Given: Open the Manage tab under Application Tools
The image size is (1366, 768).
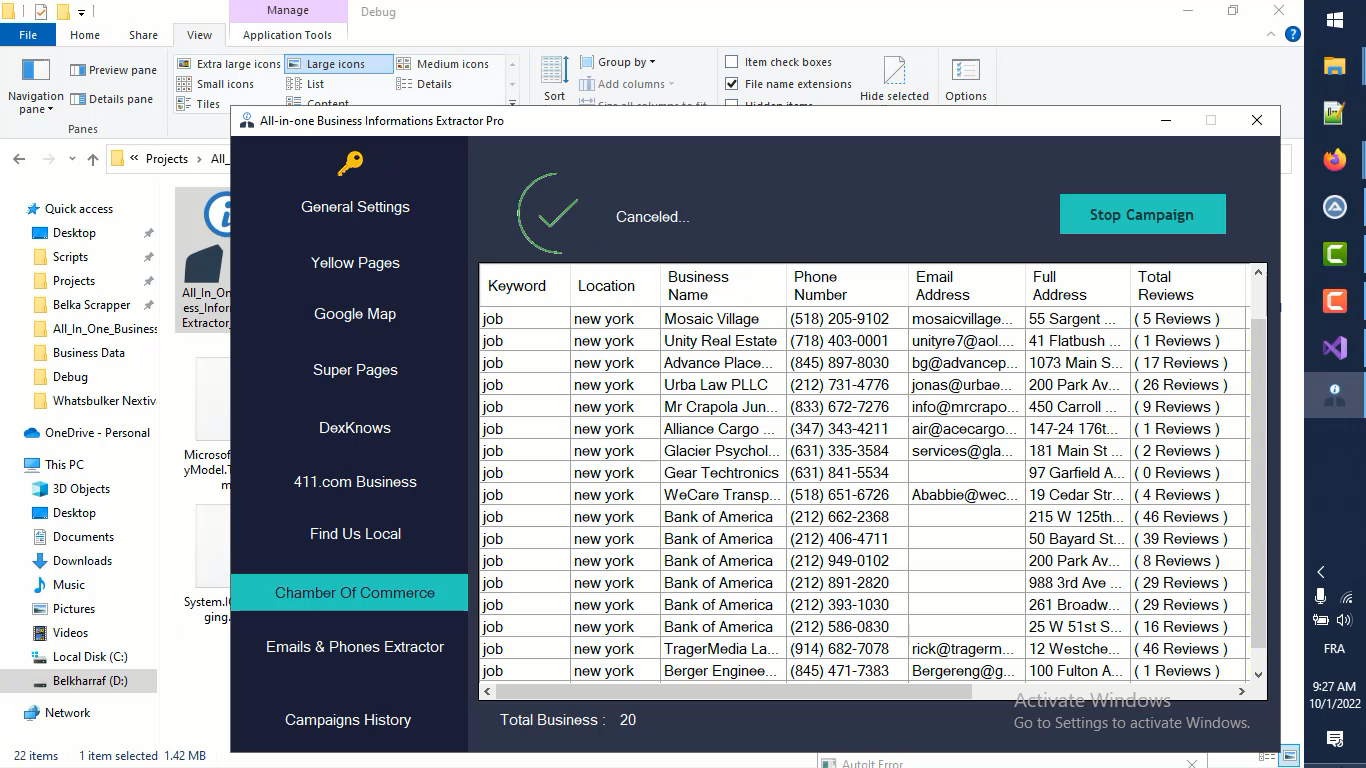Looking at the screenshot, I should point(288,11).
